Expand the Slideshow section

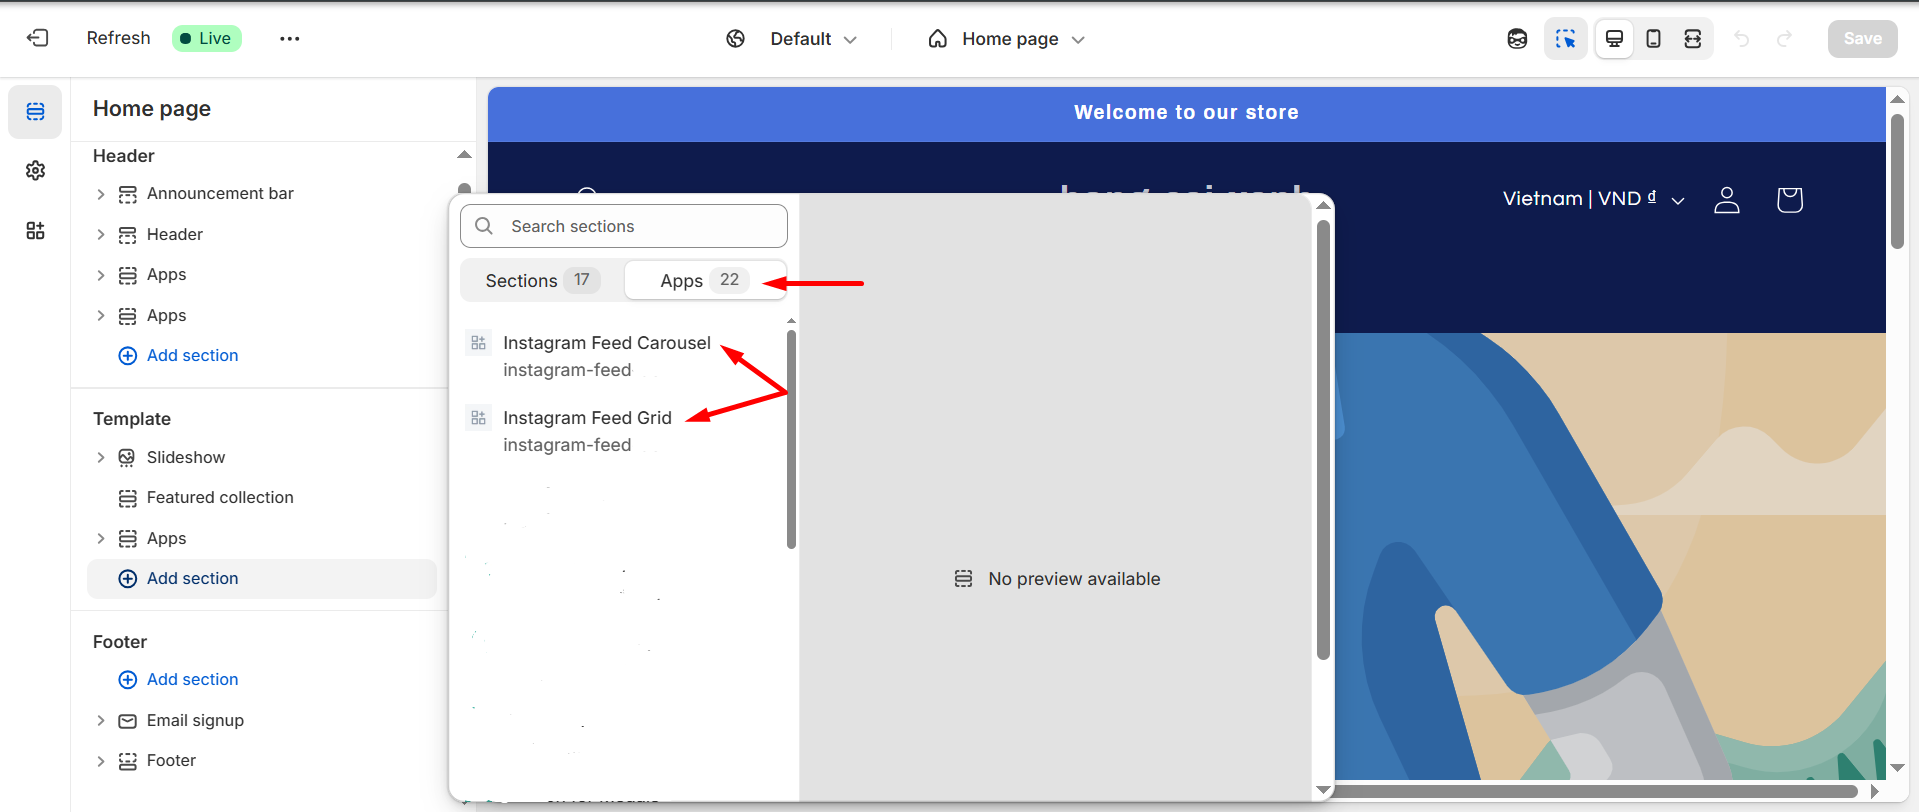(x=100, y=458)
